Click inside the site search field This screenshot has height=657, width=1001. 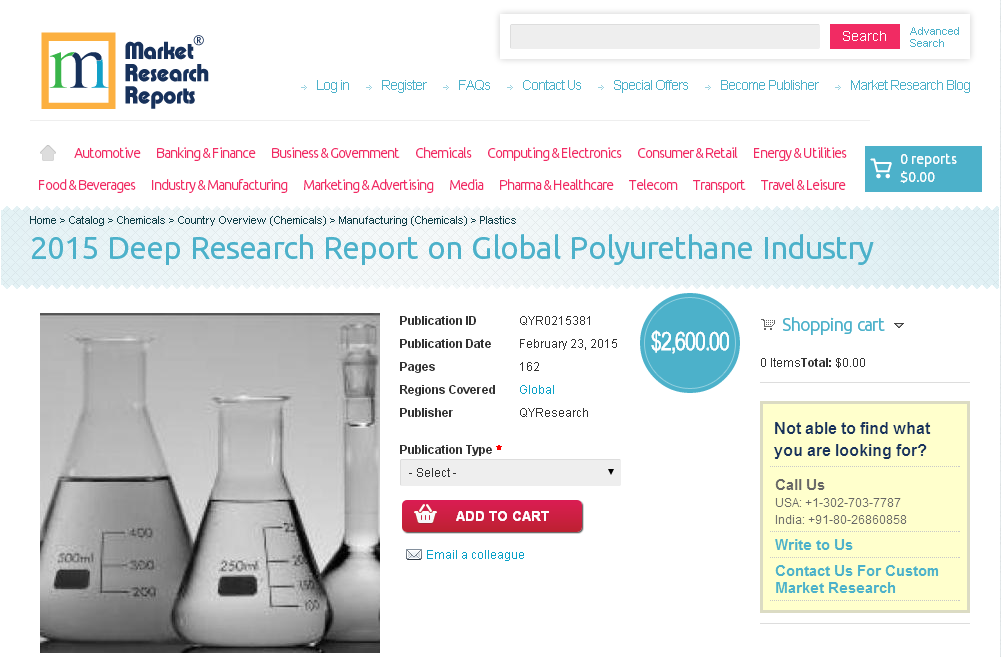pyautogui.click(x=663, y=36)
